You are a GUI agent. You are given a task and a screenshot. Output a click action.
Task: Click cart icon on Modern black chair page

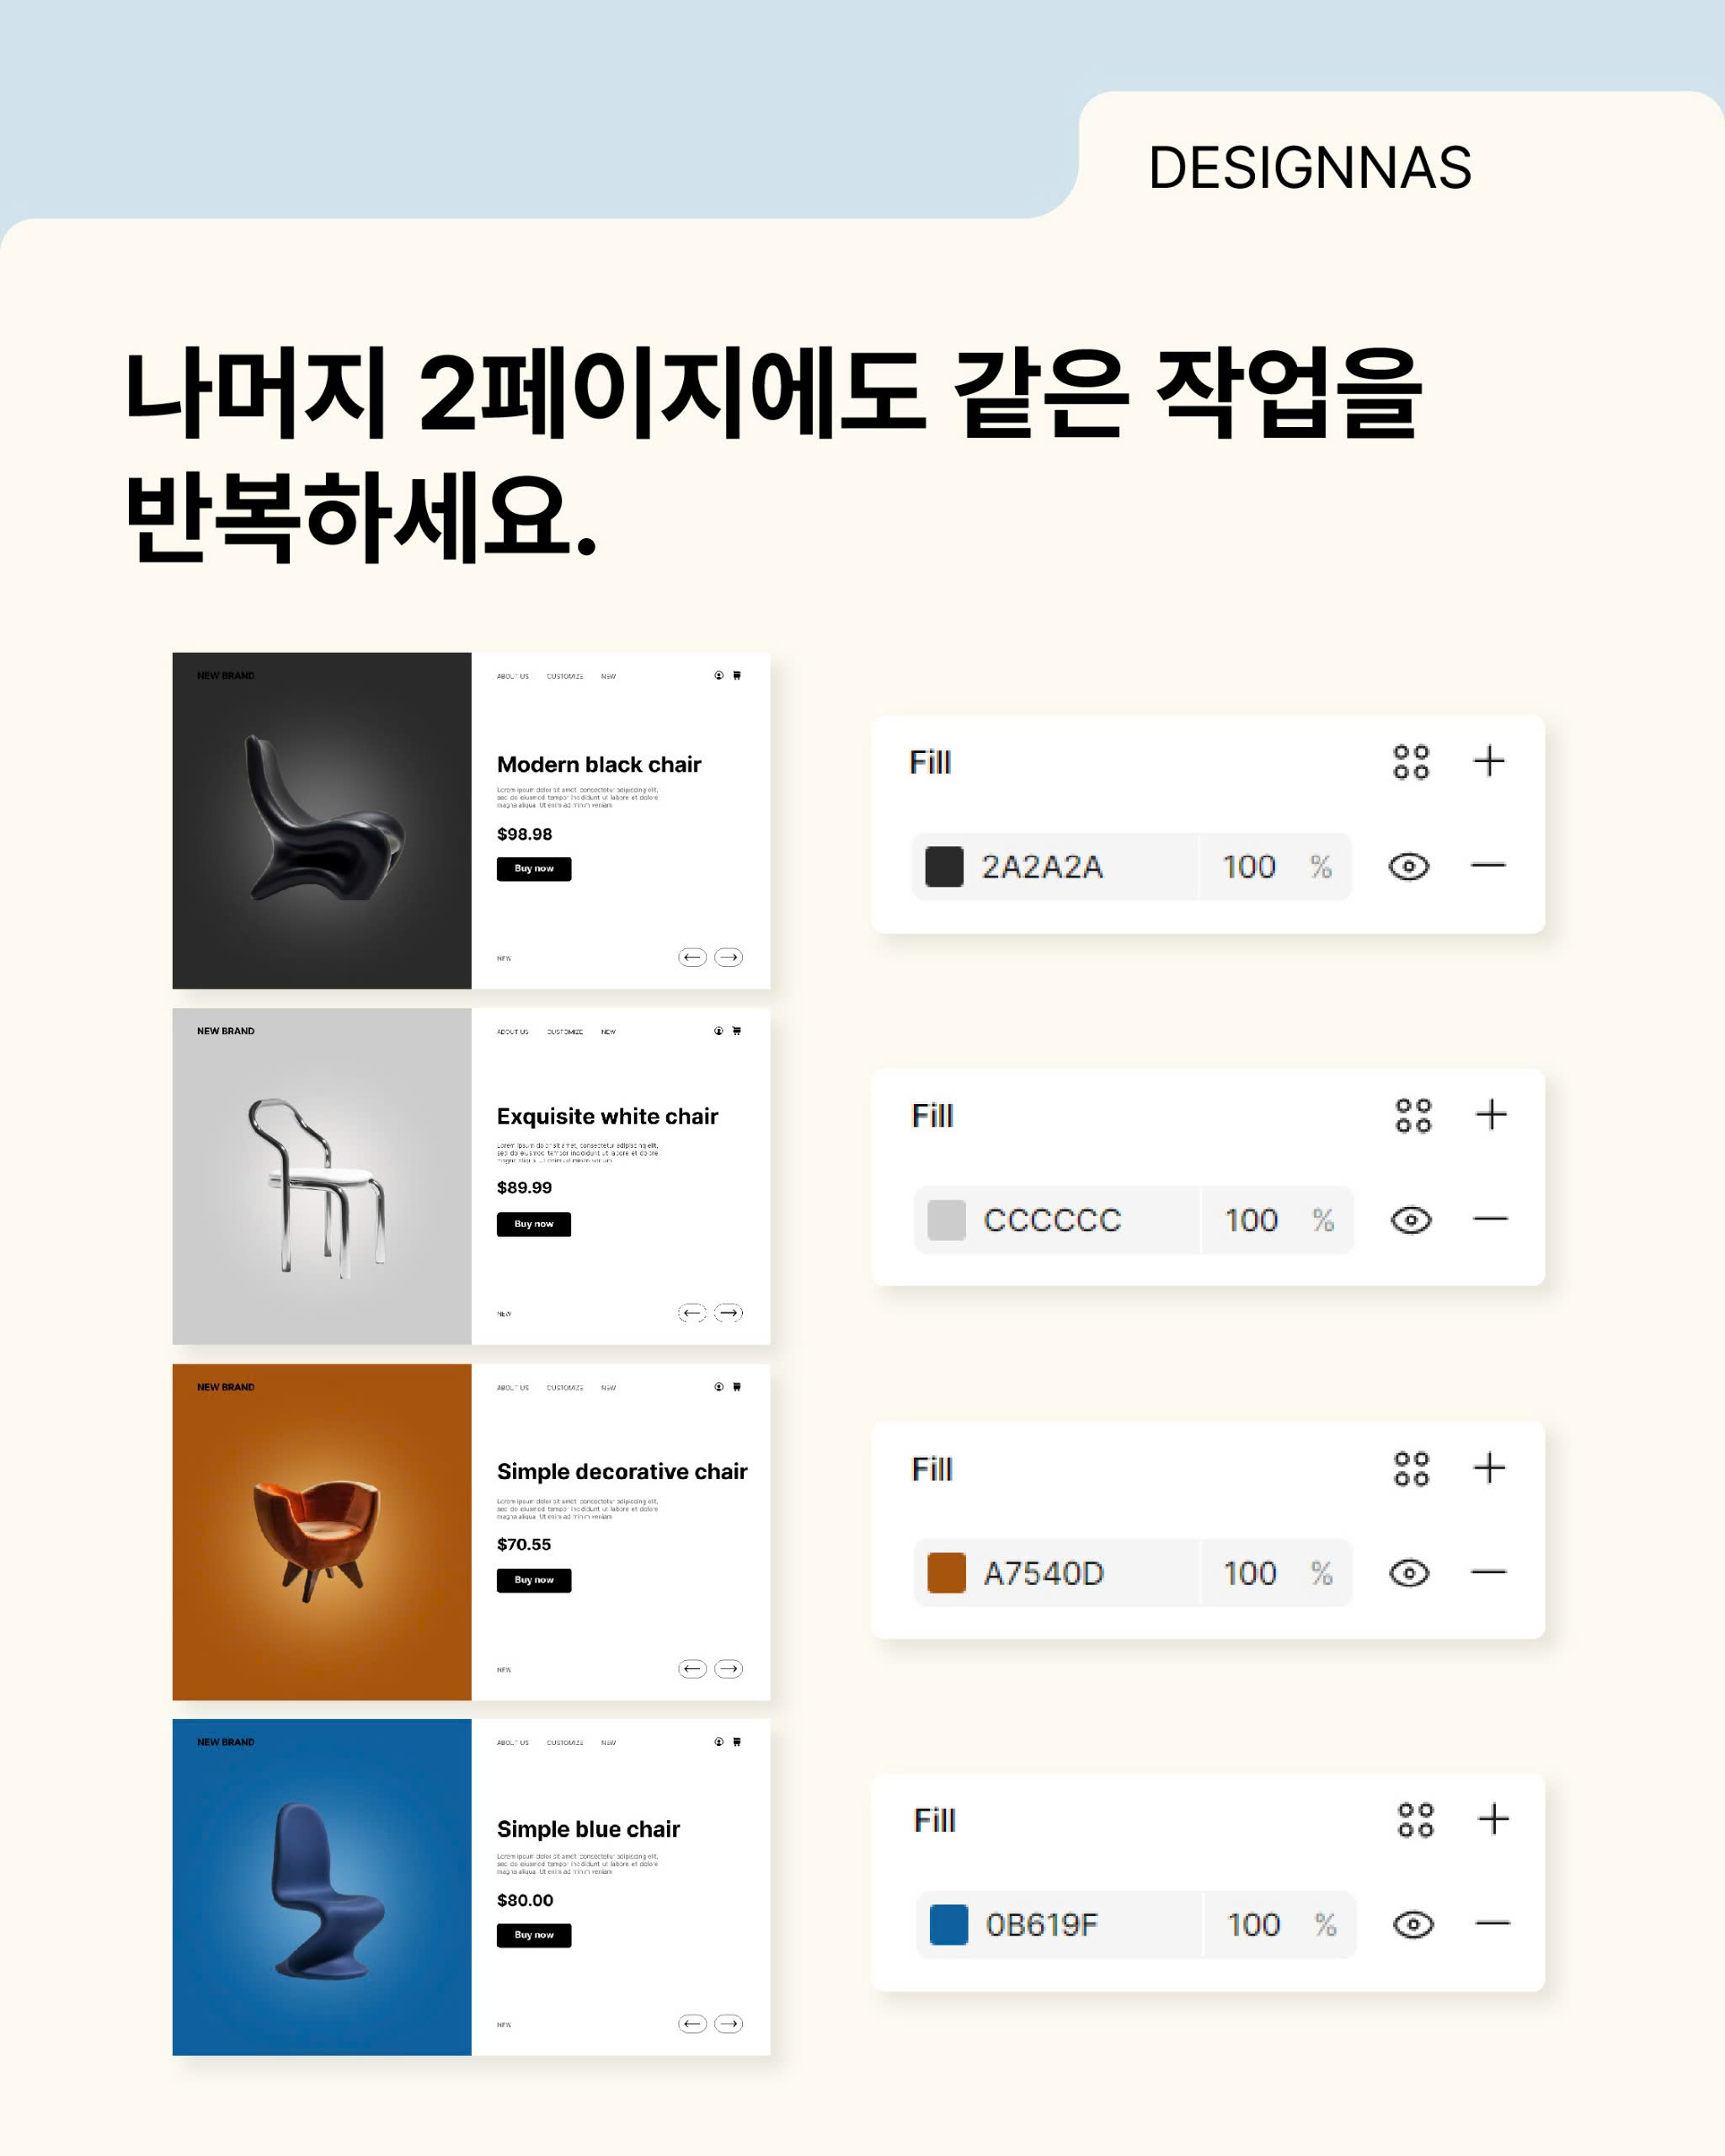click(737, 675)
